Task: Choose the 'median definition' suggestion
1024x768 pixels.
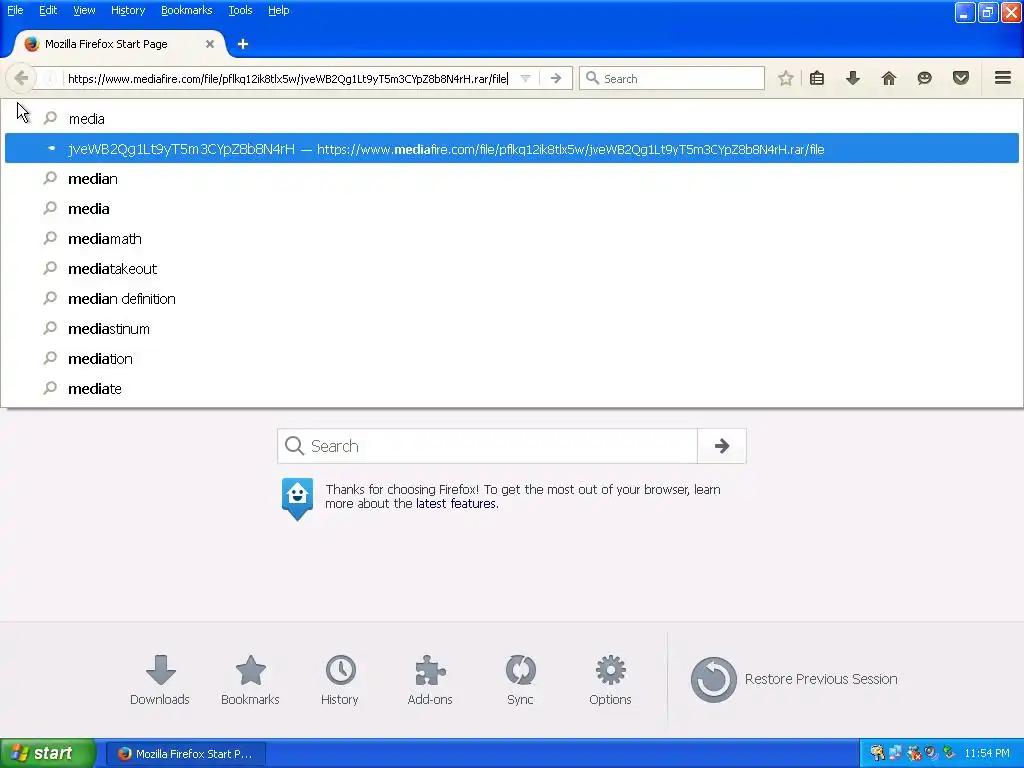Action: point(511,298)
